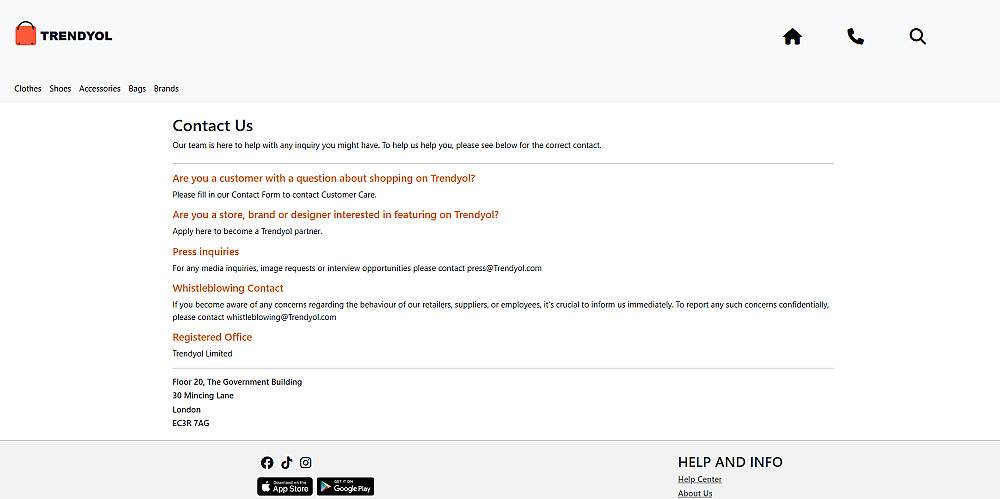This screenshot has height=499, width=1000.
Task: Select Accessories in the navigation bar
Action: coord(100,89)
